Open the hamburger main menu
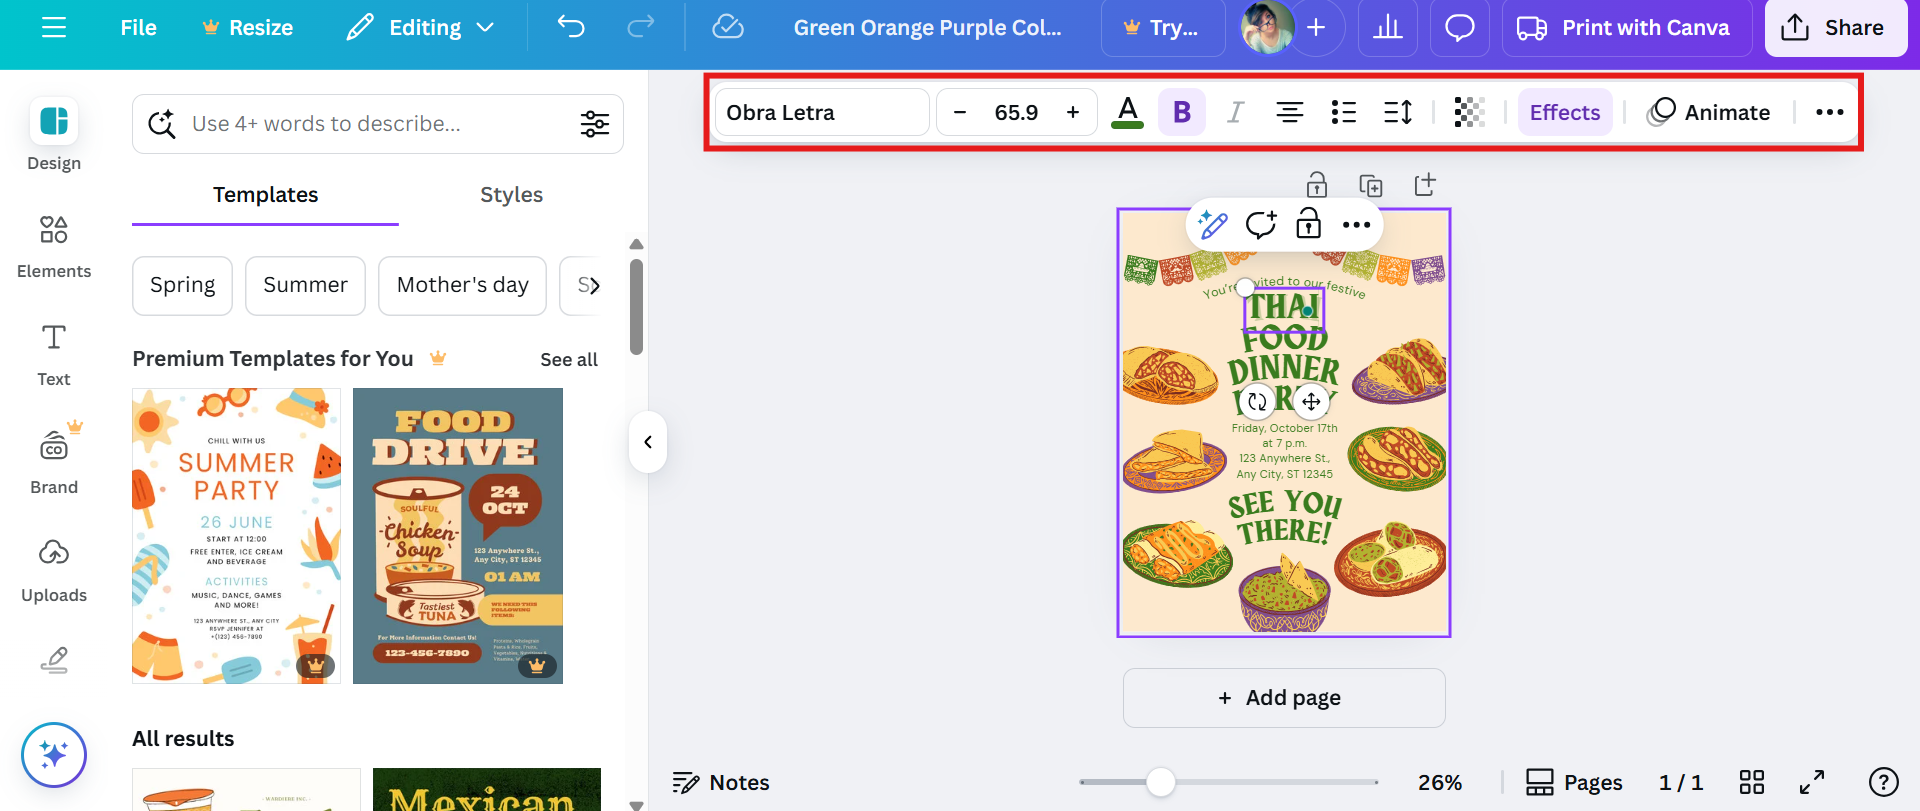This screenshot has height=811, width=1920. pyautogui.click(x=54, y=28)
